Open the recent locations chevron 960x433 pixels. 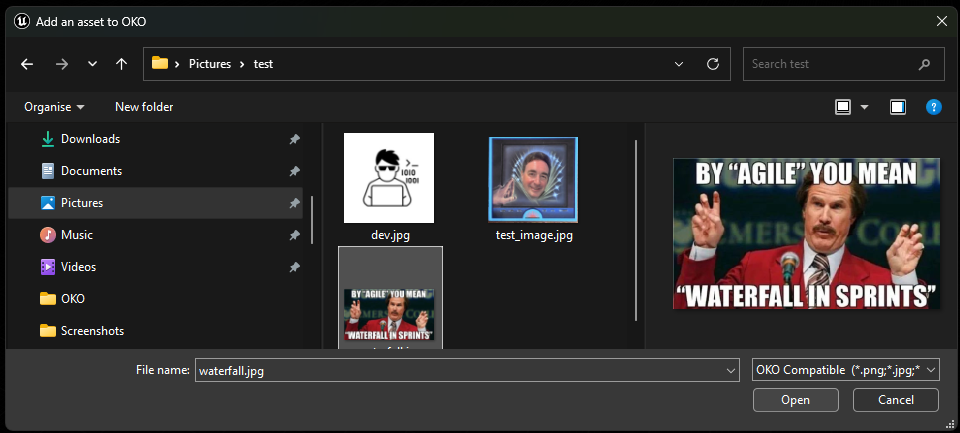[x=92, y=64]
